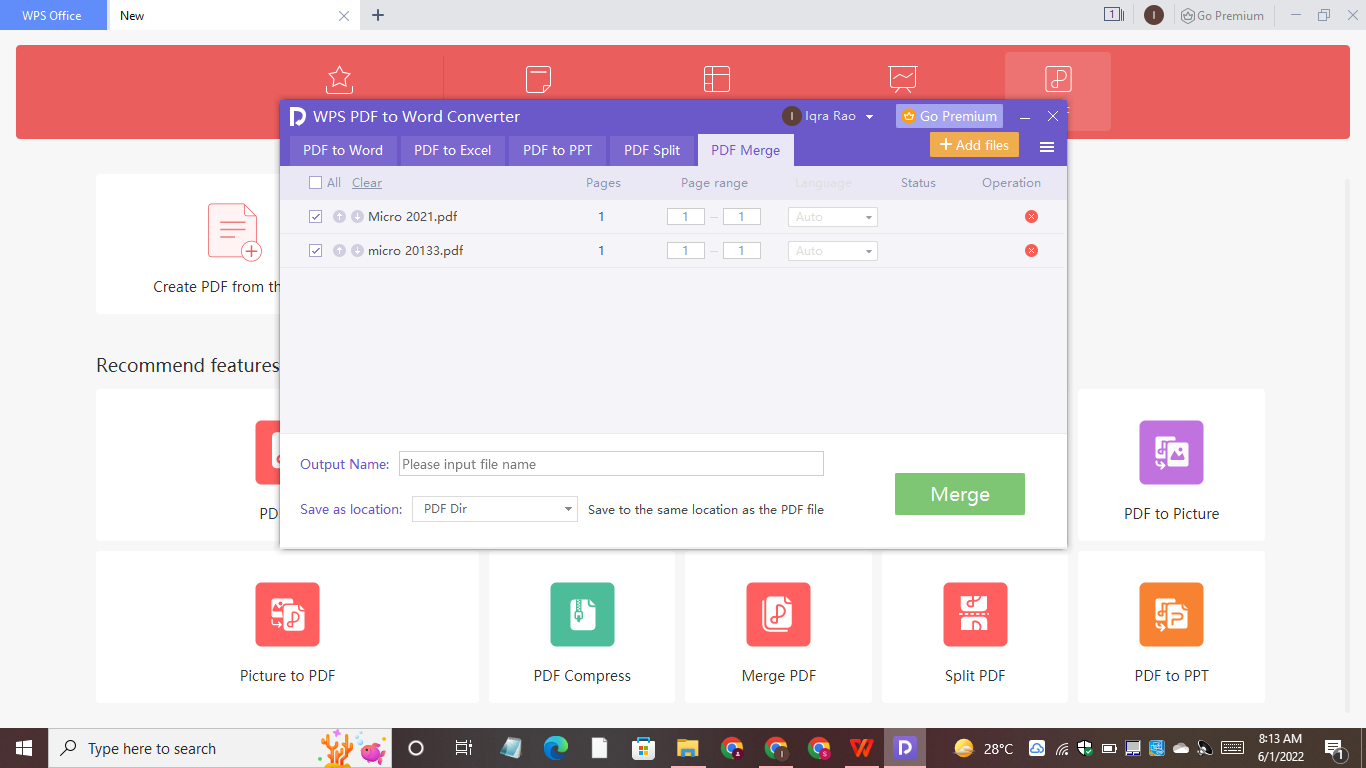
Task: Edit end page for micro 20133.pdf
Action: point(742,251)
